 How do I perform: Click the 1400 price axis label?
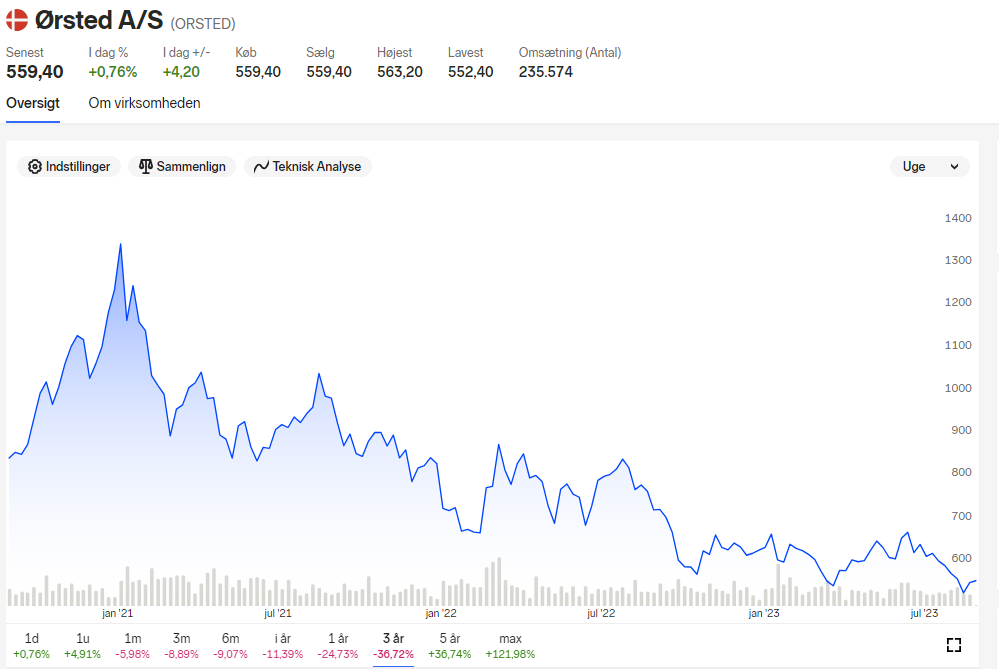[x=958, y=218]
